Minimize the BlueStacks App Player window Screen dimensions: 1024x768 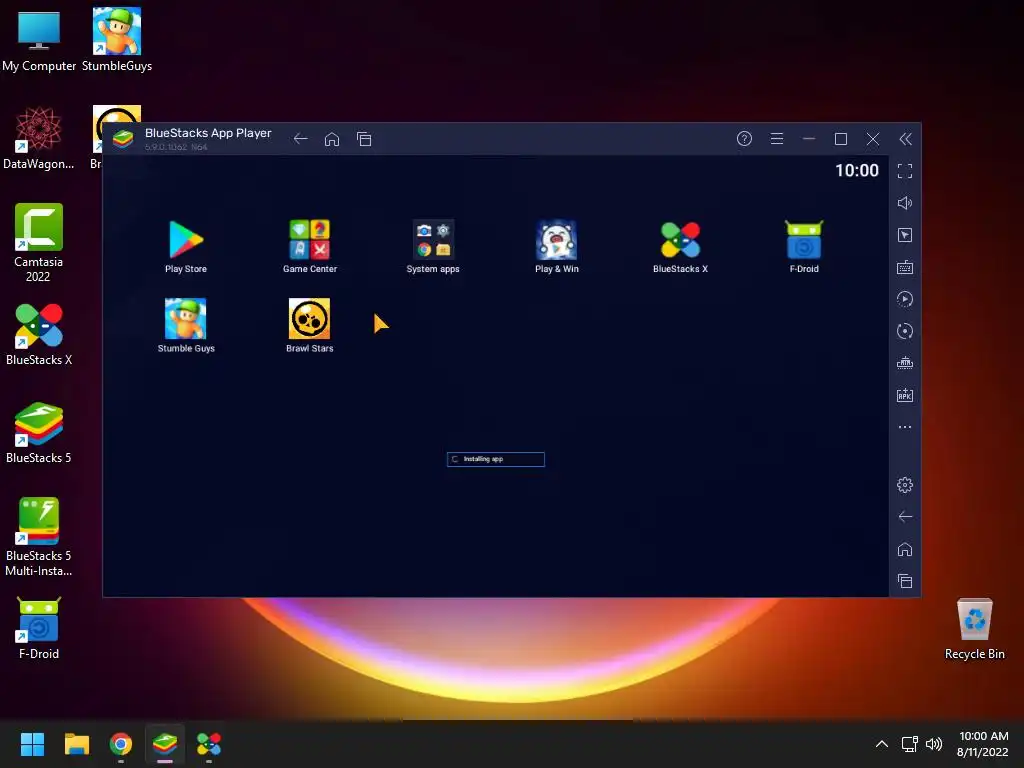coord(808,138)
